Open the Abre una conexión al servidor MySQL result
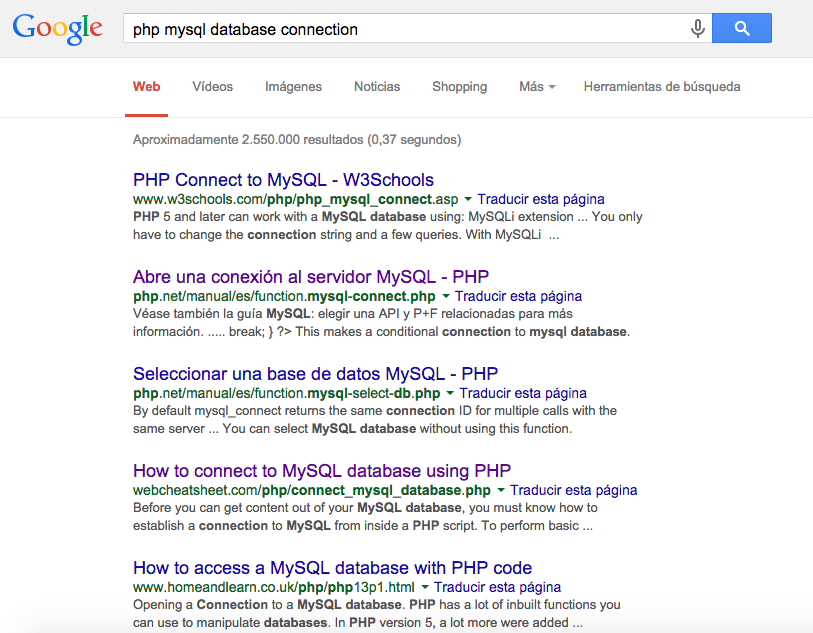This screenshot has height=633, width=813. (x=311, y=277)
